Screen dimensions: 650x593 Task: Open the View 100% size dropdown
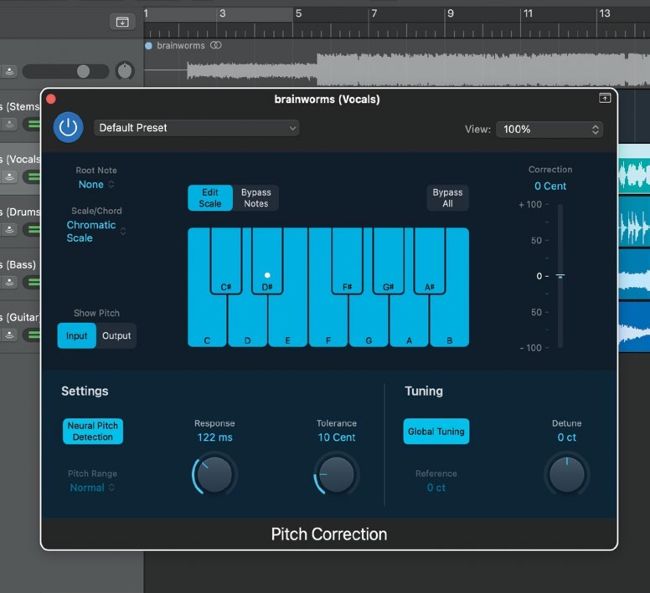click(549, 129)
